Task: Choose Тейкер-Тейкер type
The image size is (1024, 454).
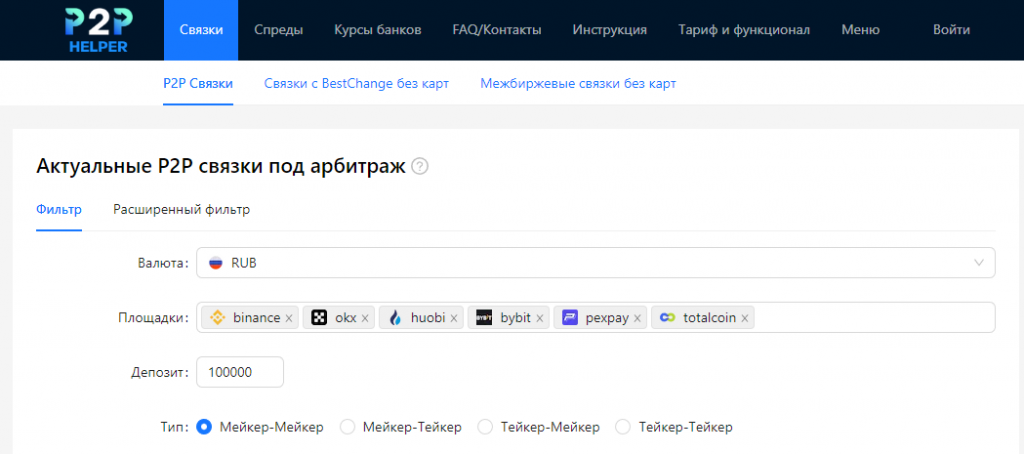Action: 622,427
